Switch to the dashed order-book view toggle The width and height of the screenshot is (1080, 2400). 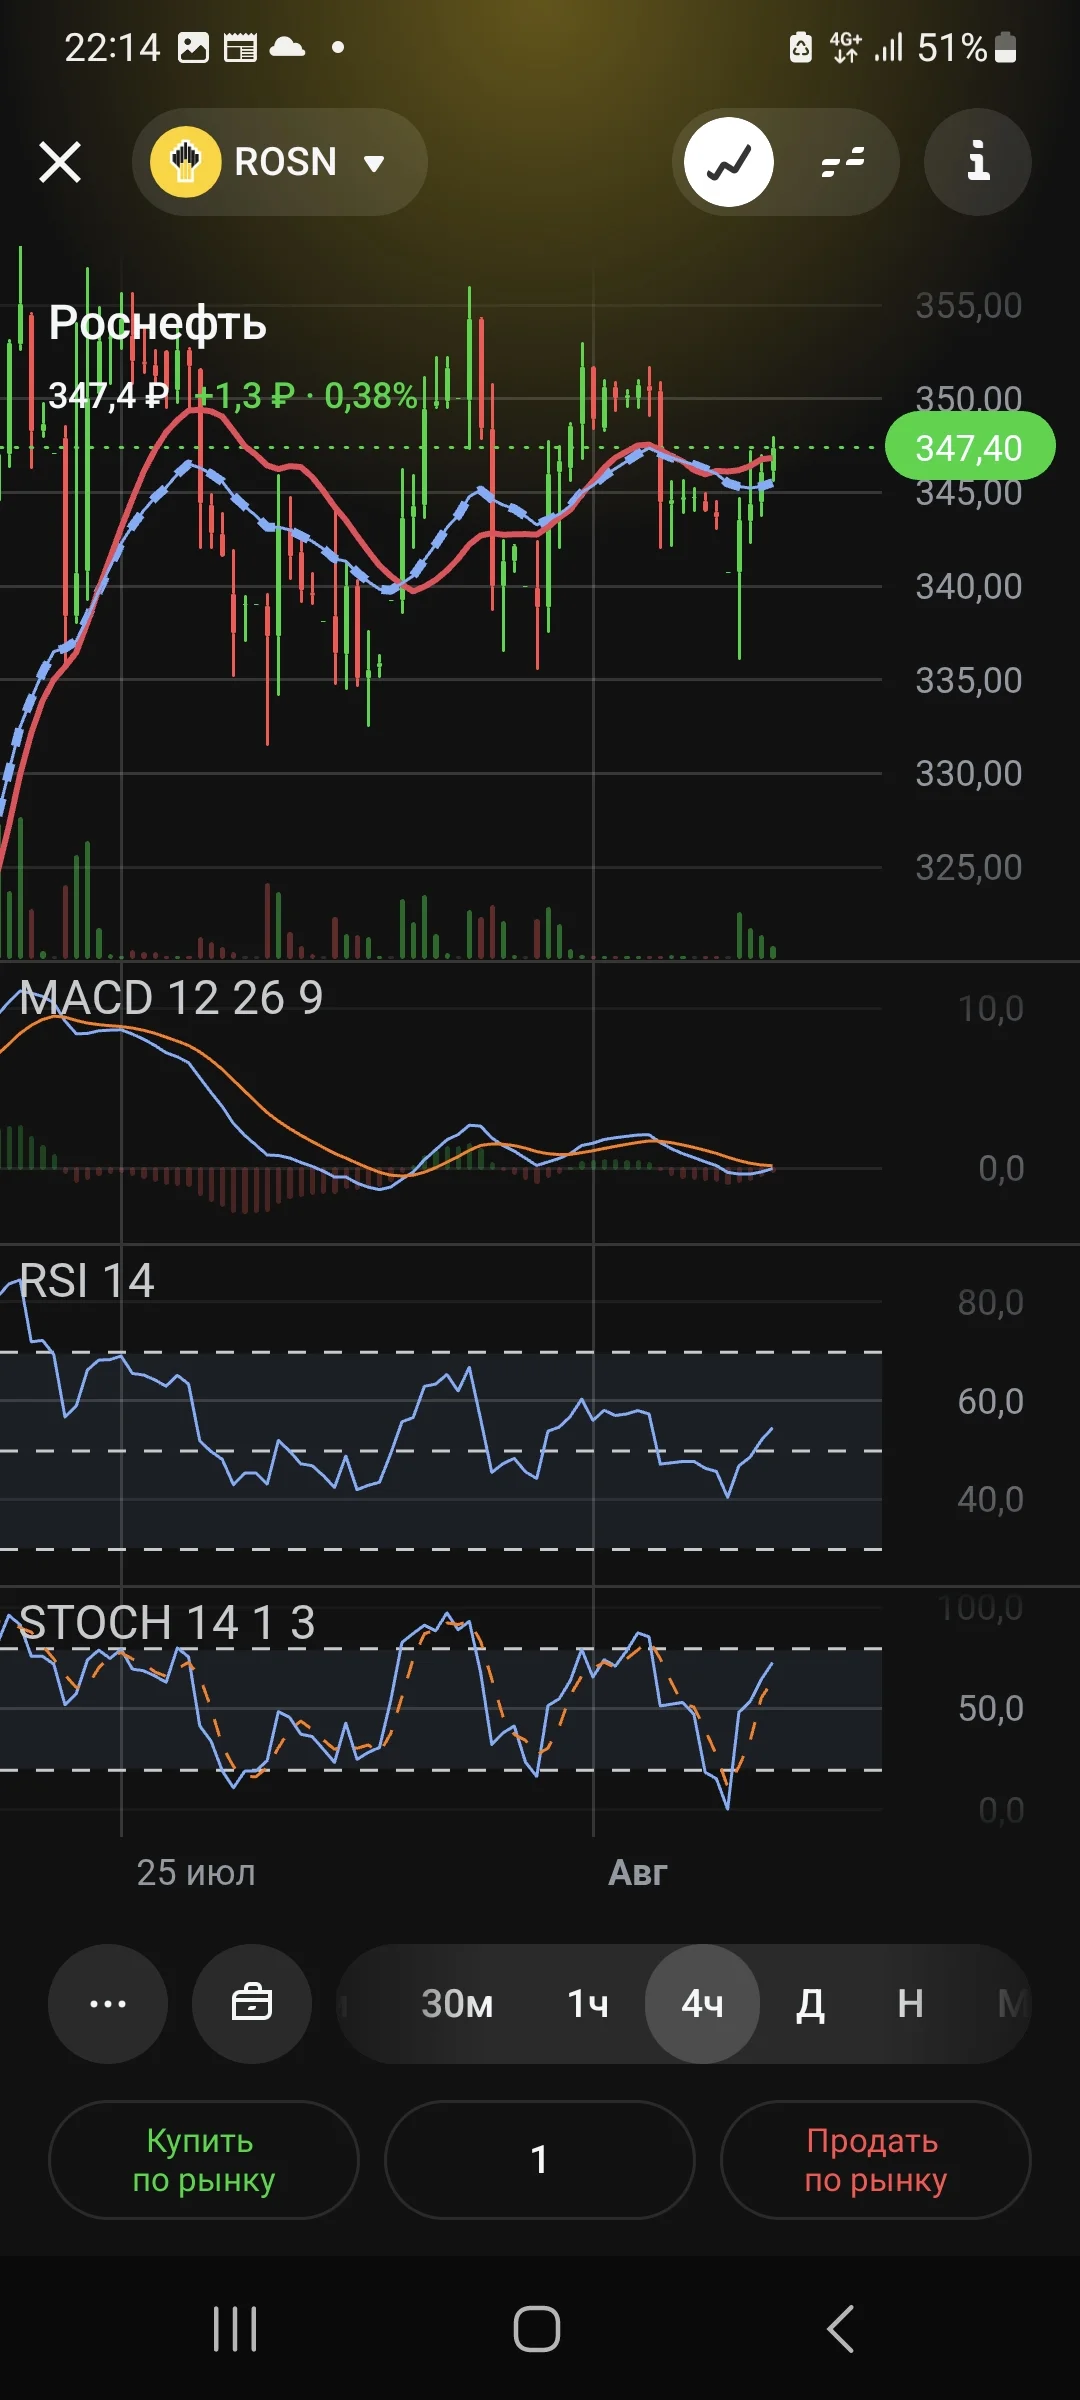point(842,162)
